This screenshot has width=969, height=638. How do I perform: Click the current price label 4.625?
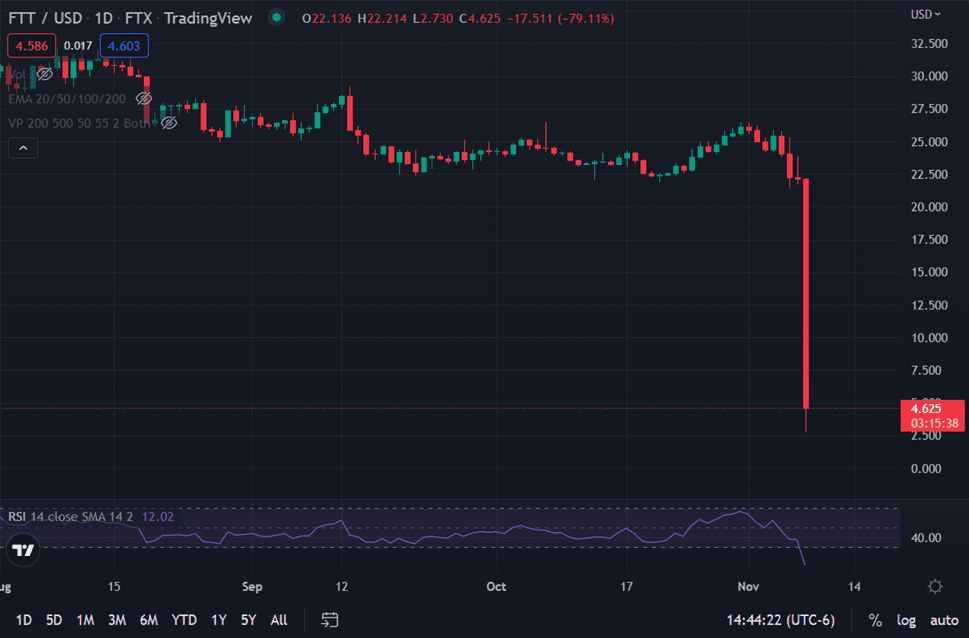pyautogui.click(x=926, y=409)
